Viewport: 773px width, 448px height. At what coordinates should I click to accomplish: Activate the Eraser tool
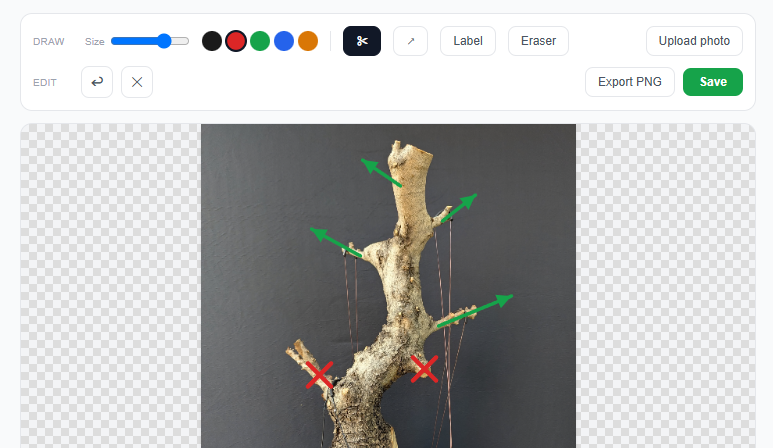(538, 41)
